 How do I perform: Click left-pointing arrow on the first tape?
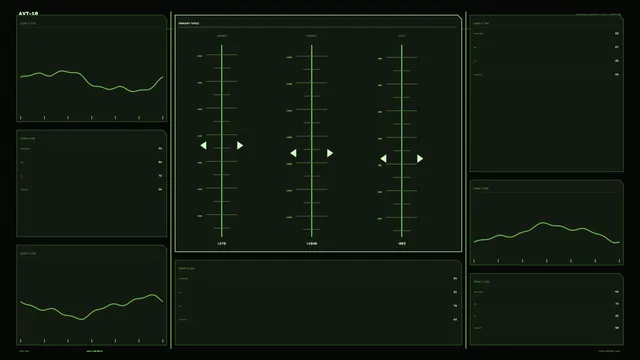point(203,145)
